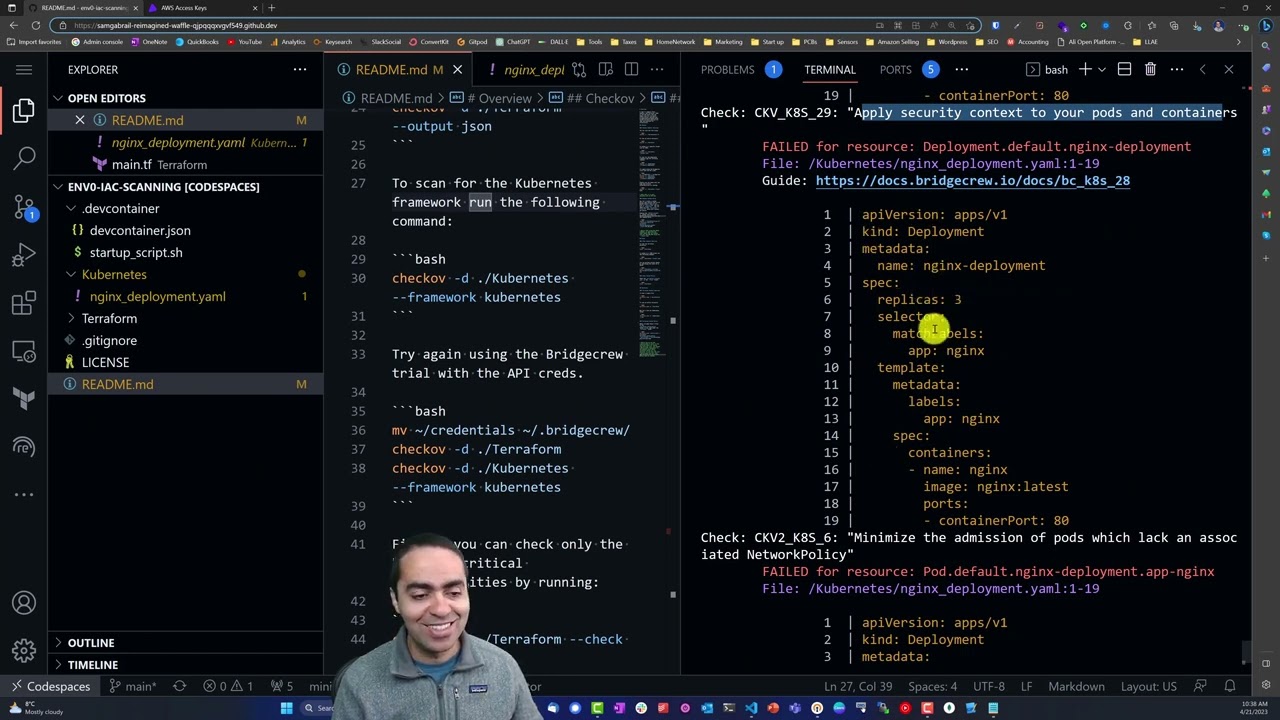Close the README.md editor tab
Screen dimensions: 1280x720
[x=457, y=69]
